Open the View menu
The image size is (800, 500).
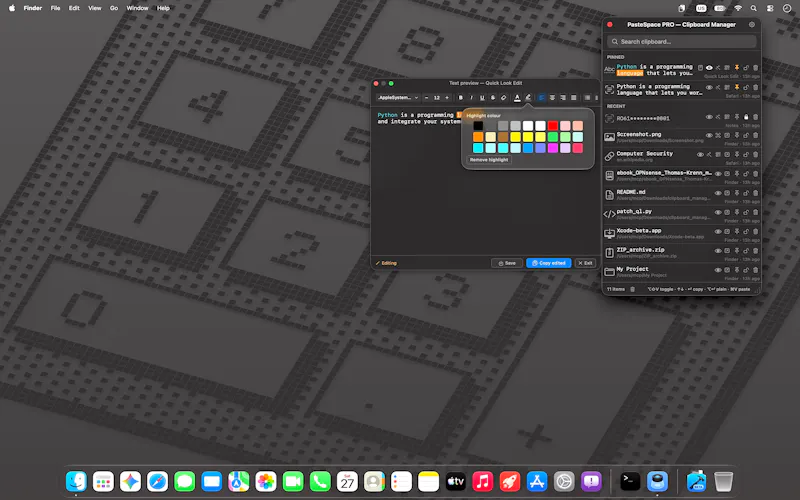click(94, 8)
